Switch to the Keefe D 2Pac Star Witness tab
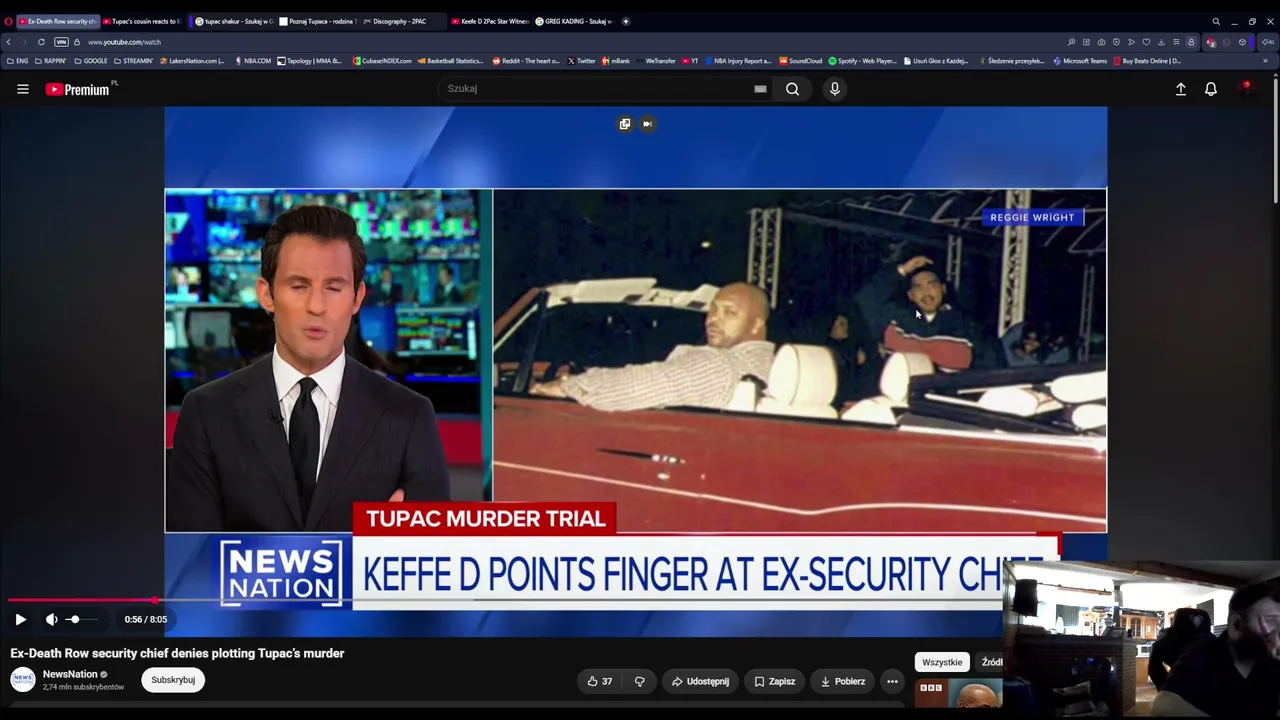 489,21
